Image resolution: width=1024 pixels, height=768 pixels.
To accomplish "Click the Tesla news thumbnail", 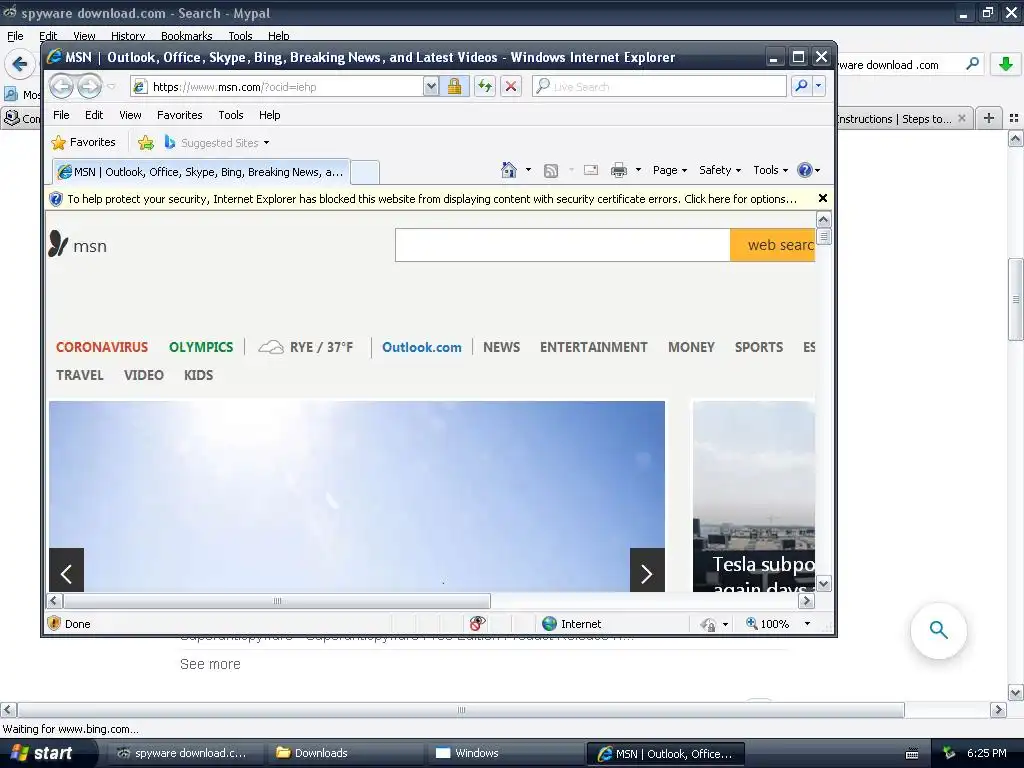I will coord(754,496).
